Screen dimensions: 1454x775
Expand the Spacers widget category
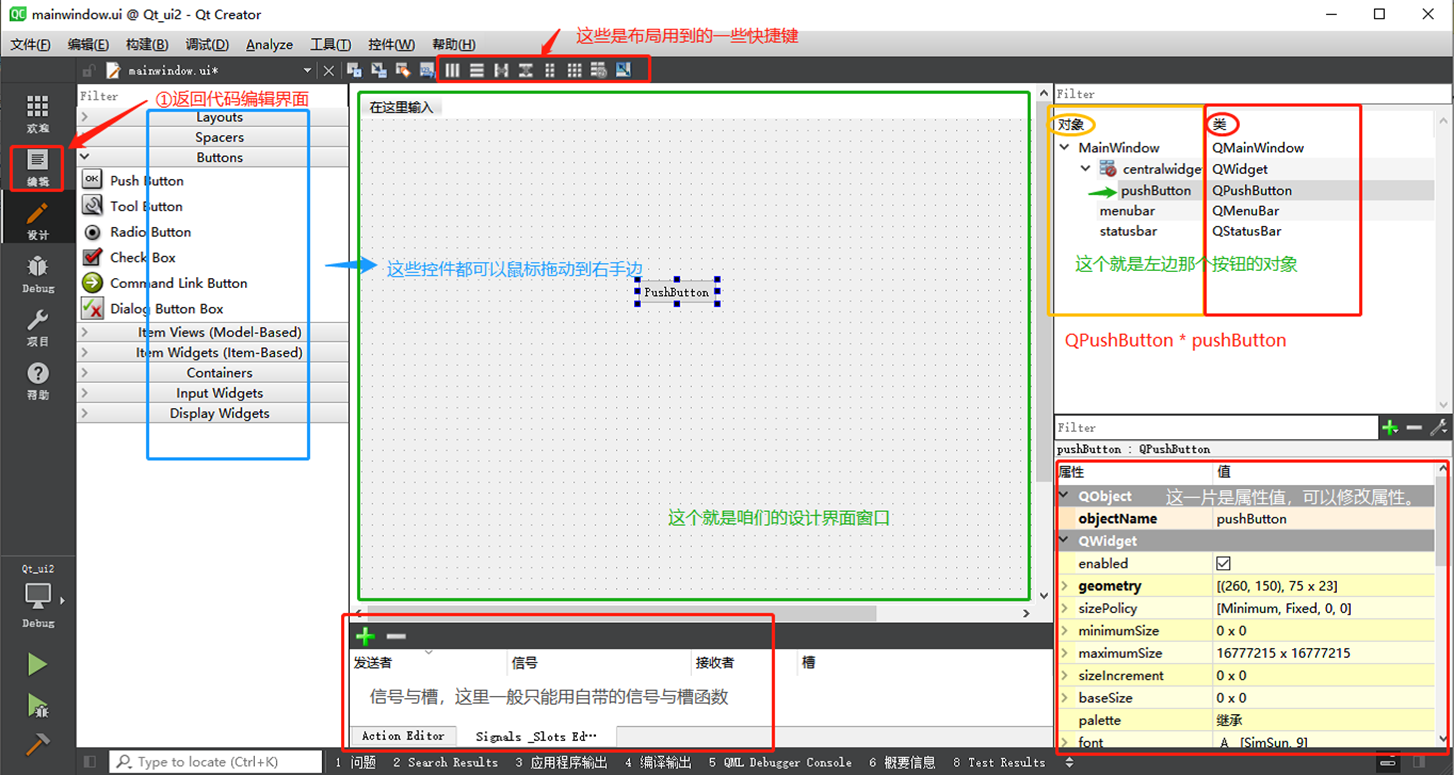(213, 137)
